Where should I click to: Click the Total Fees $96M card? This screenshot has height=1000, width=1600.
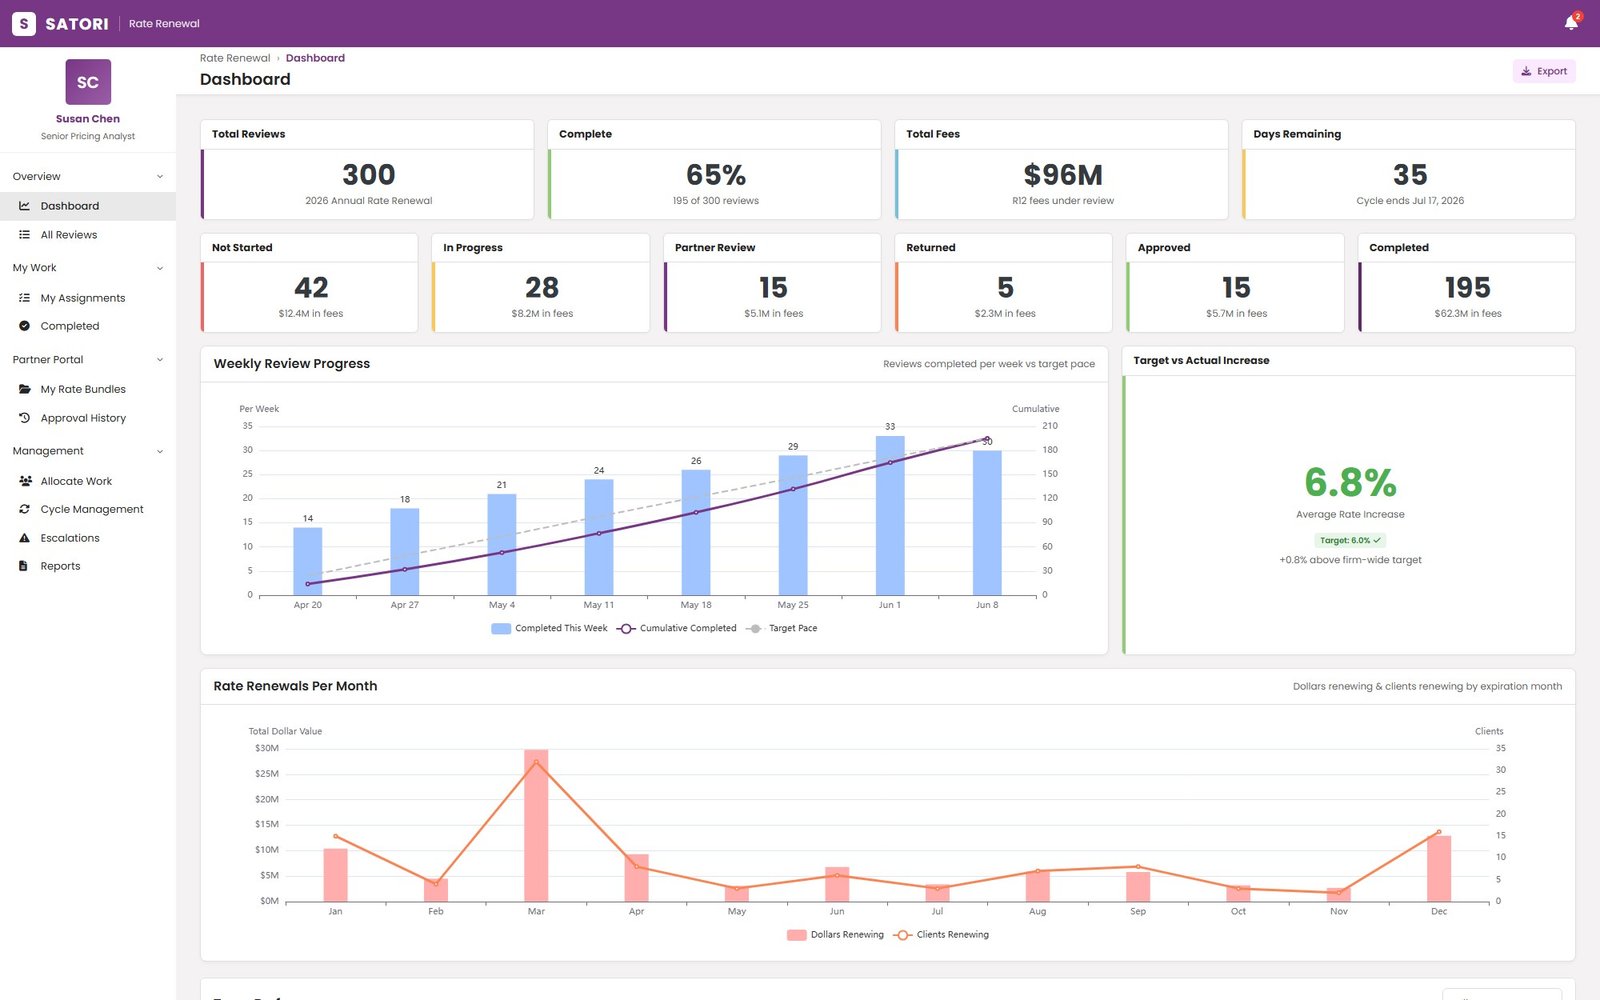coord(1061,170)
